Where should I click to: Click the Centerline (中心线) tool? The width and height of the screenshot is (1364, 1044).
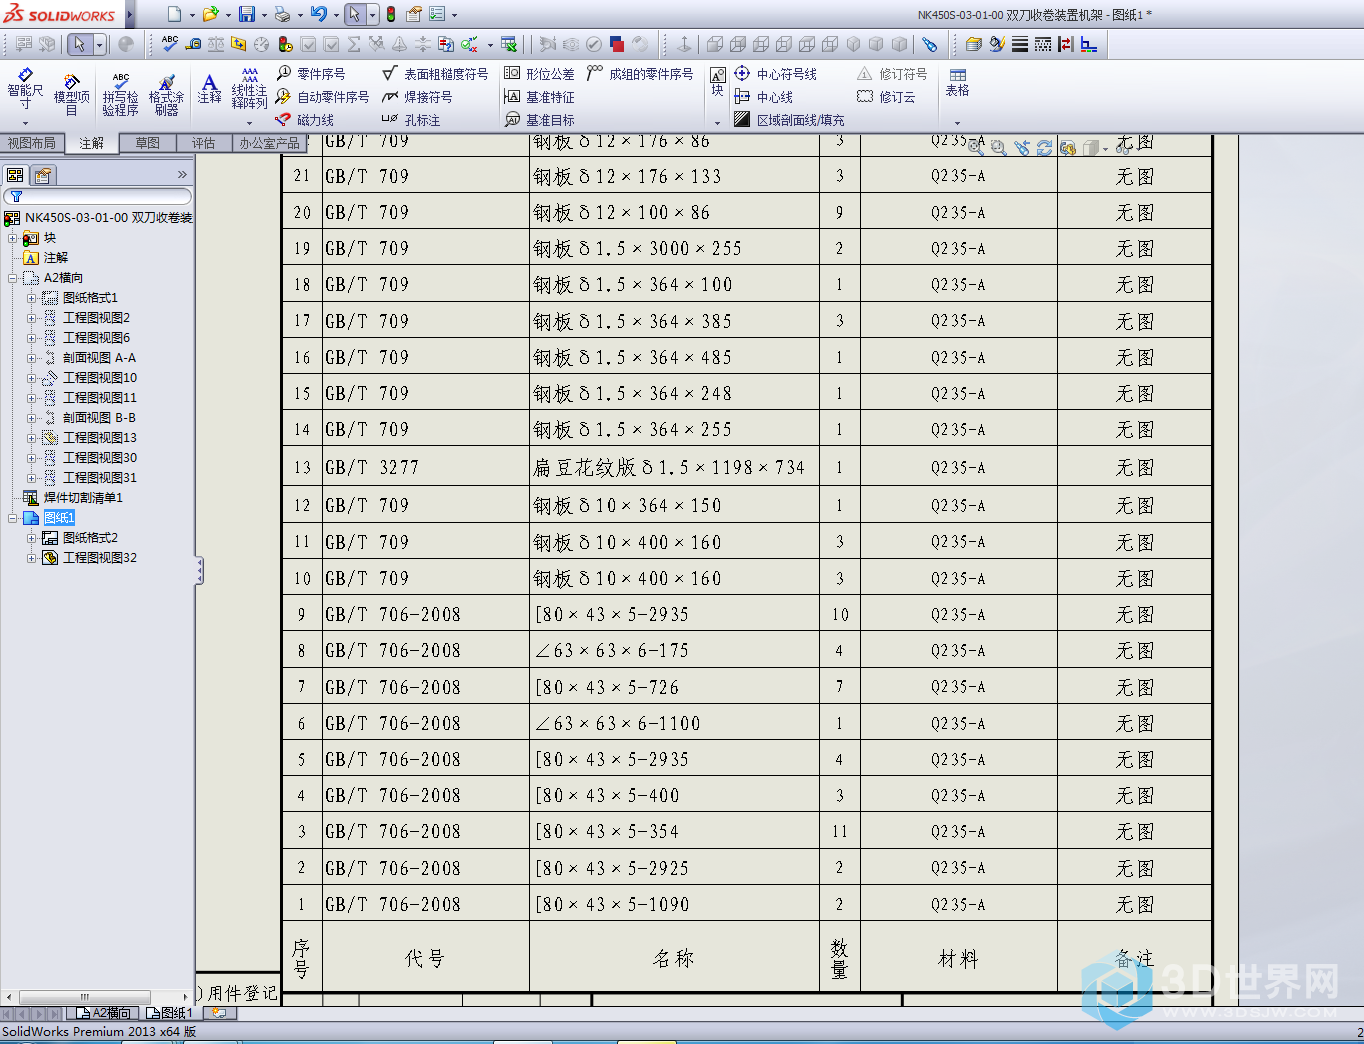click(x=763, y=97)
